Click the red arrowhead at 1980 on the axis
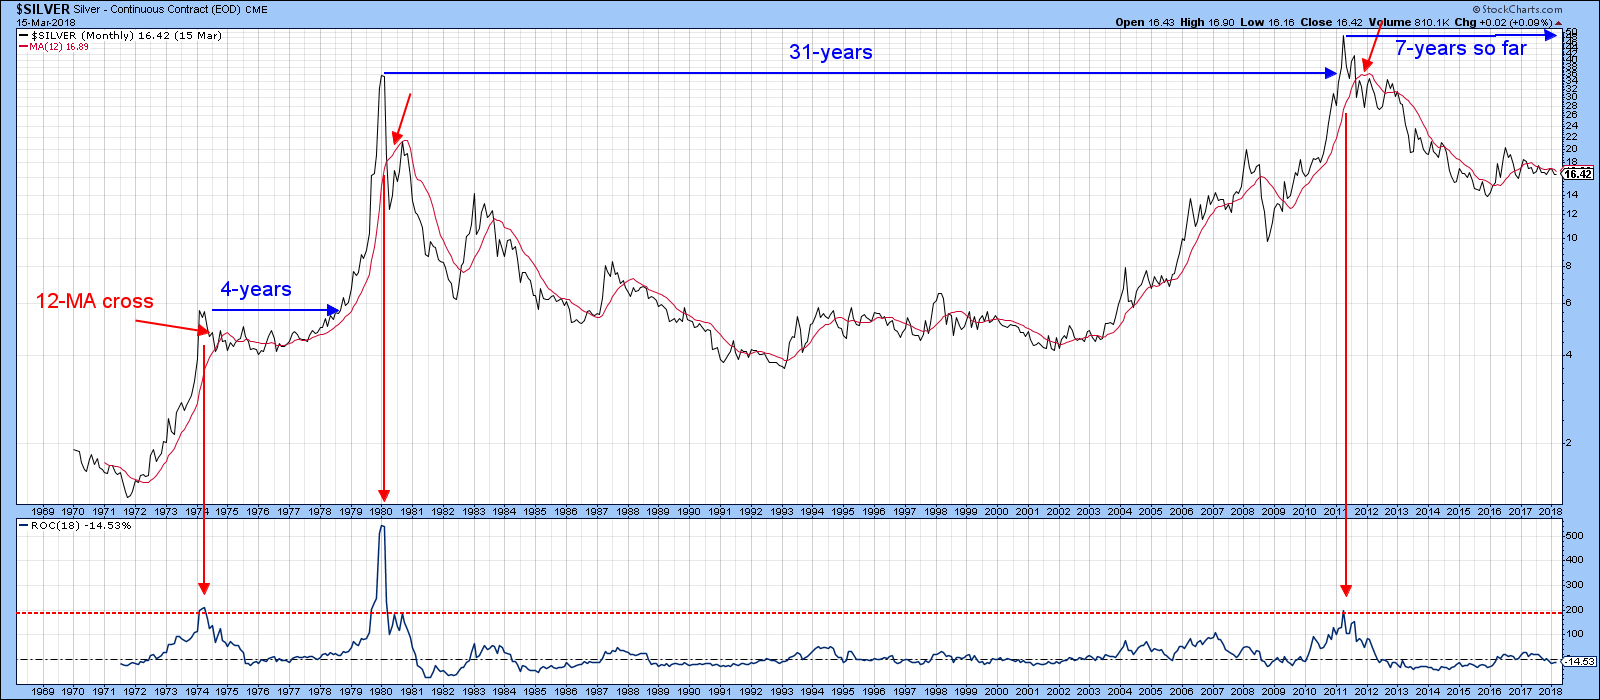Screen dimensions: 1600x700 (382, 494)
